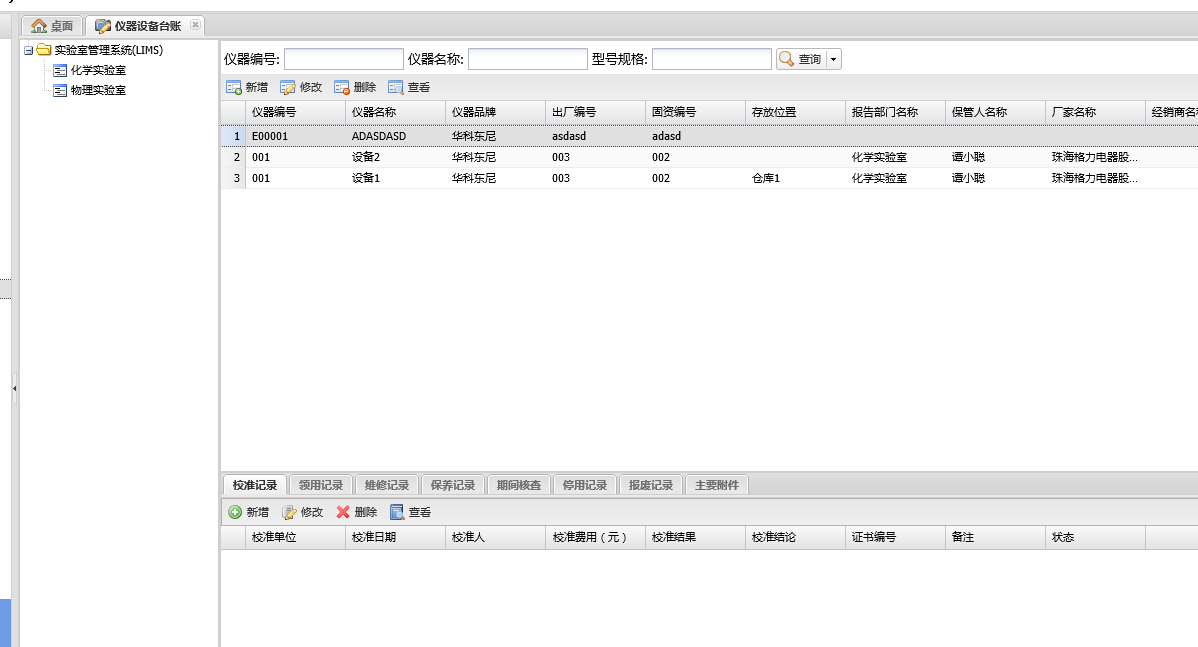Collapse the 实验室管理系统(LIMS) tree node

coord(29,50)
